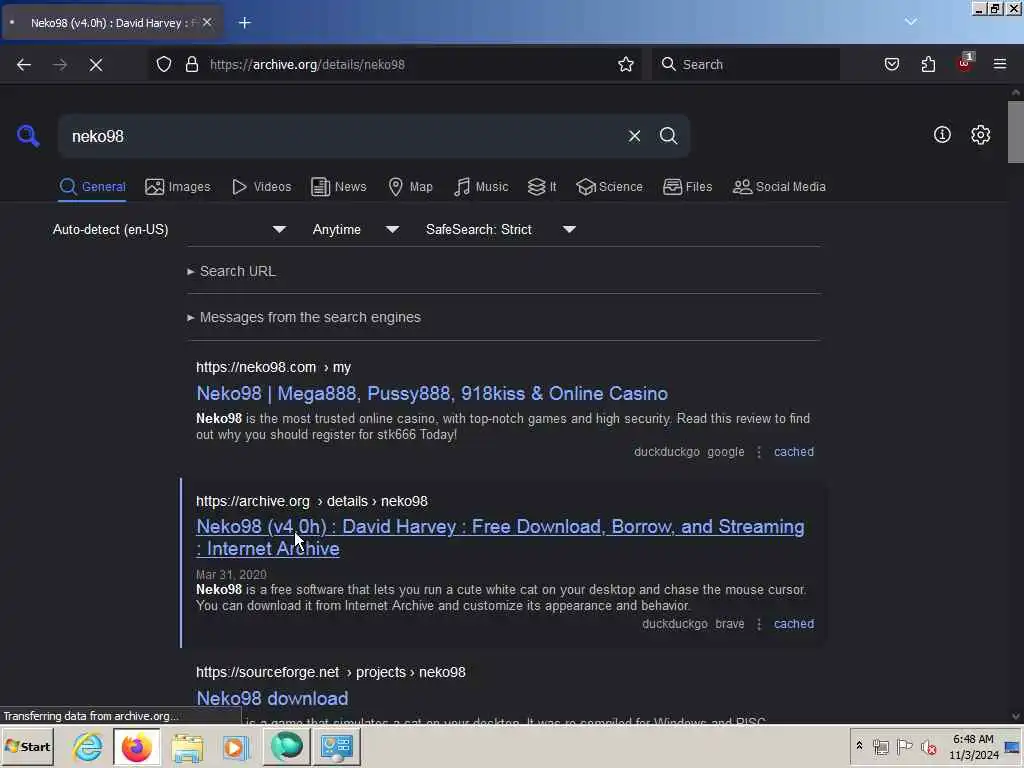Switch to the News search category
This screenshot has width=1024, height=768.
pyautogui.click(x=338, y=187)
